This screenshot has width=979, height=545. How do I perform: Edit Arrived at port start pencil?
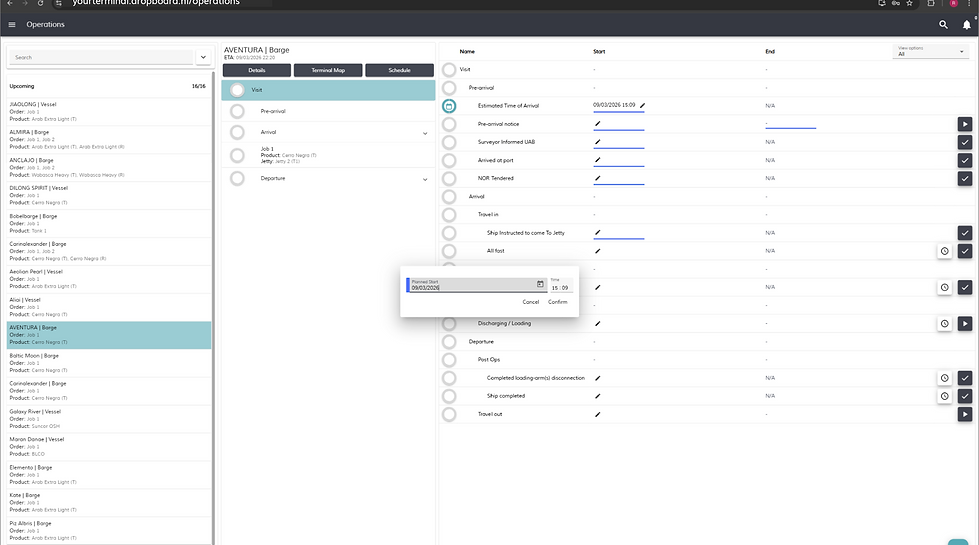[598, 160]
